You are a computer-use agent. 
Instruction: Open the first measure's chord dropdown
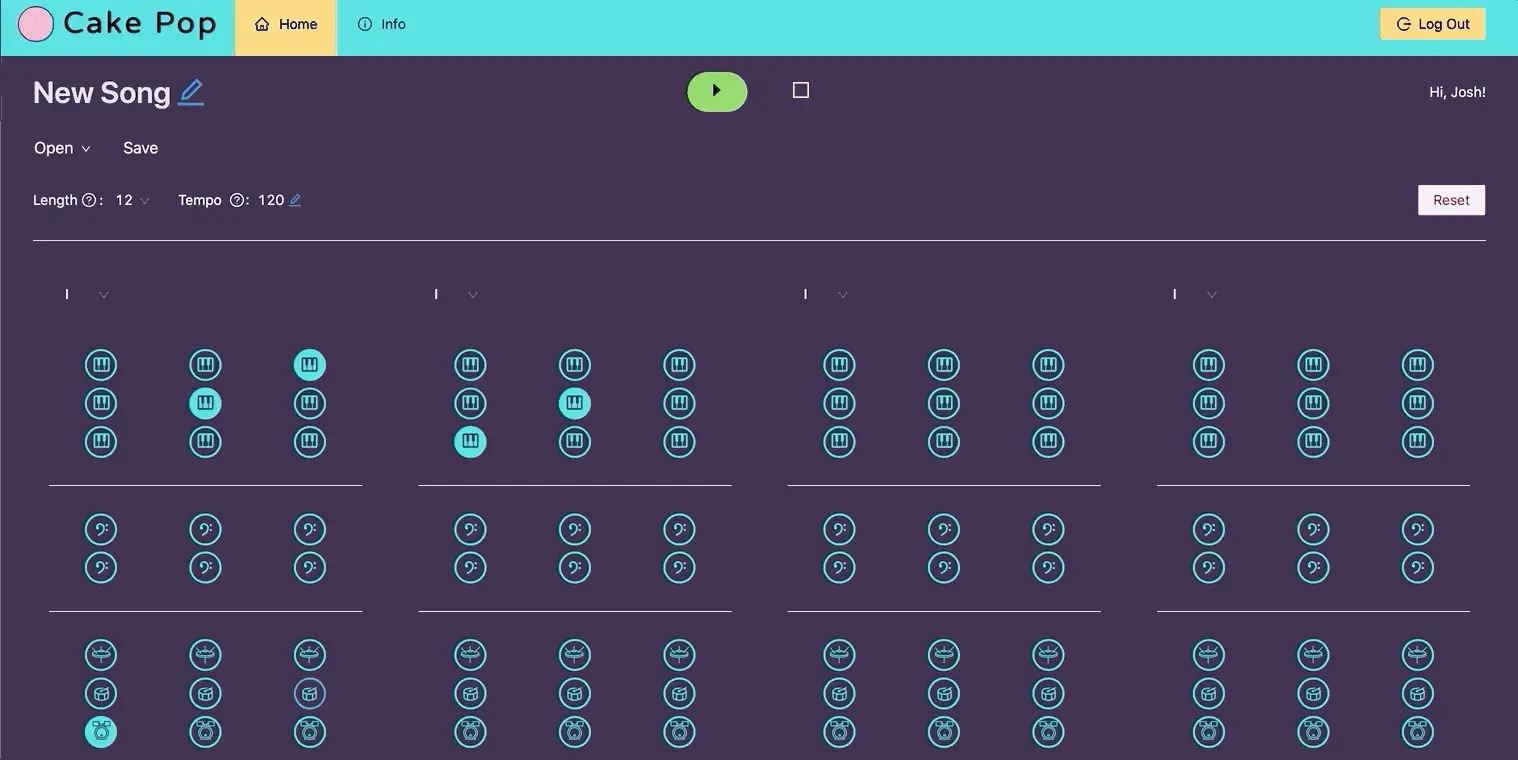tap(103, 295)
